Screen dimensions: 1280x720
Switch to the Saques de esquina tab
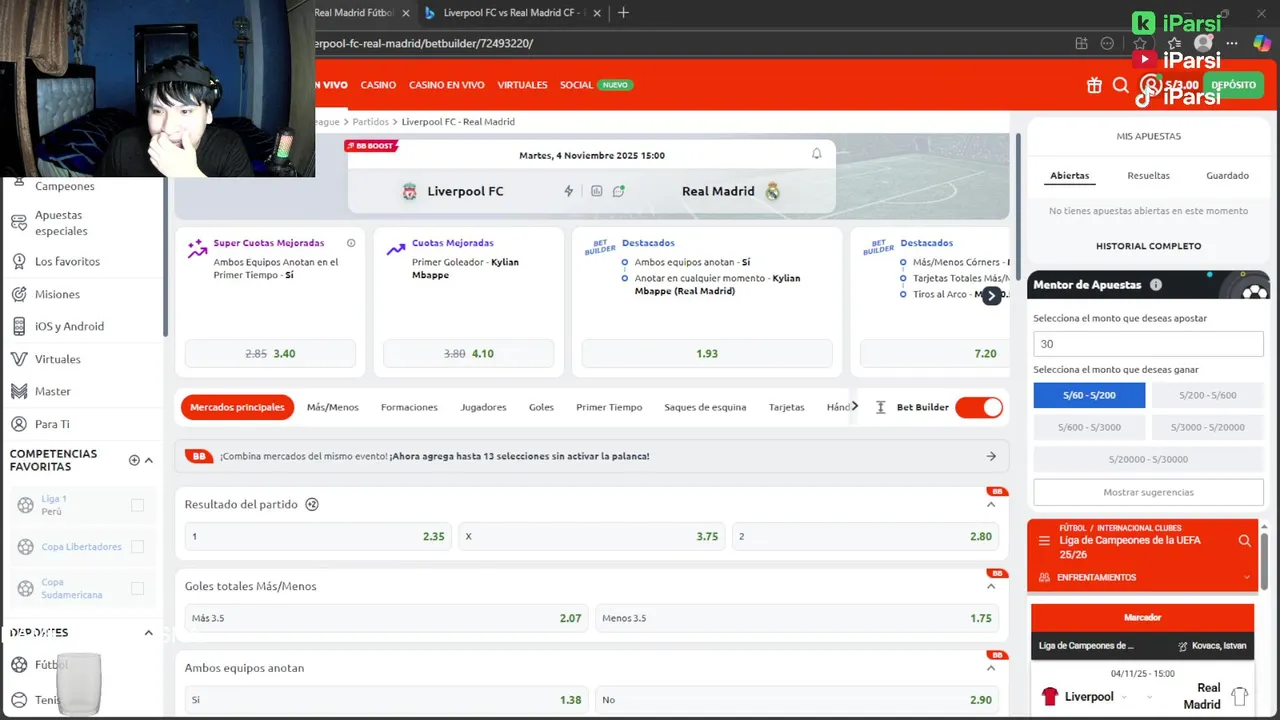click(705, 407)
